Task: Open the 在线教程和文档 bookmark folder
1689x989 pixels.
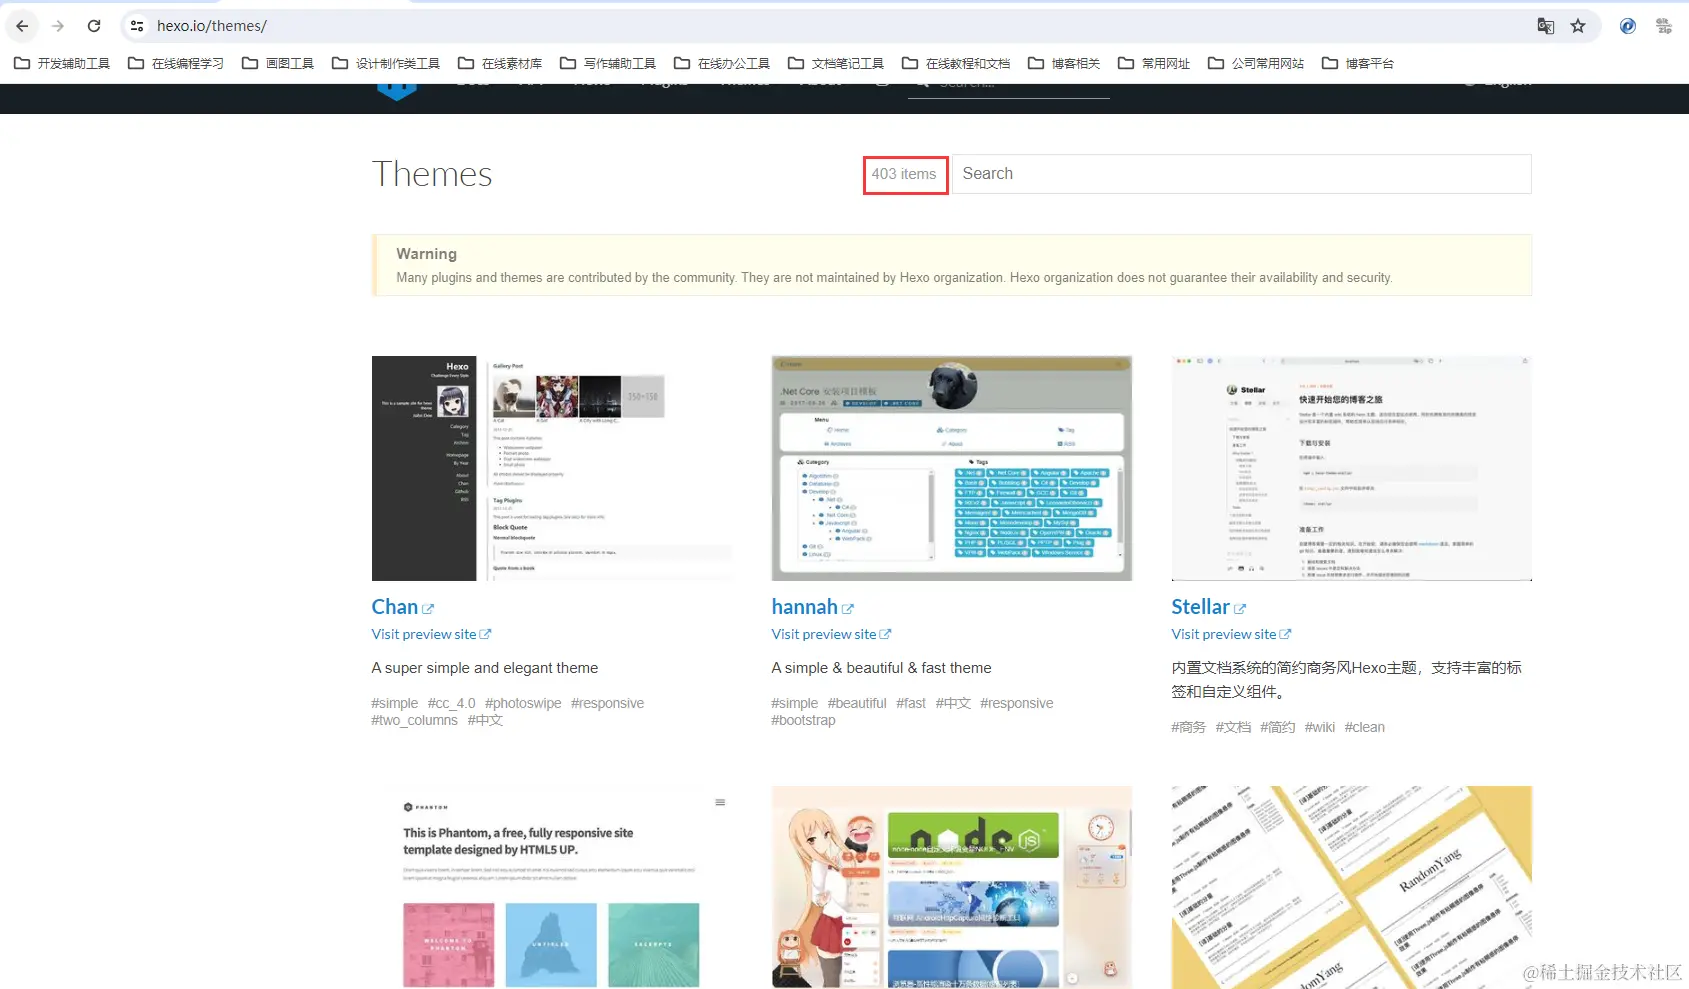Action: click(x=956, y=63)
